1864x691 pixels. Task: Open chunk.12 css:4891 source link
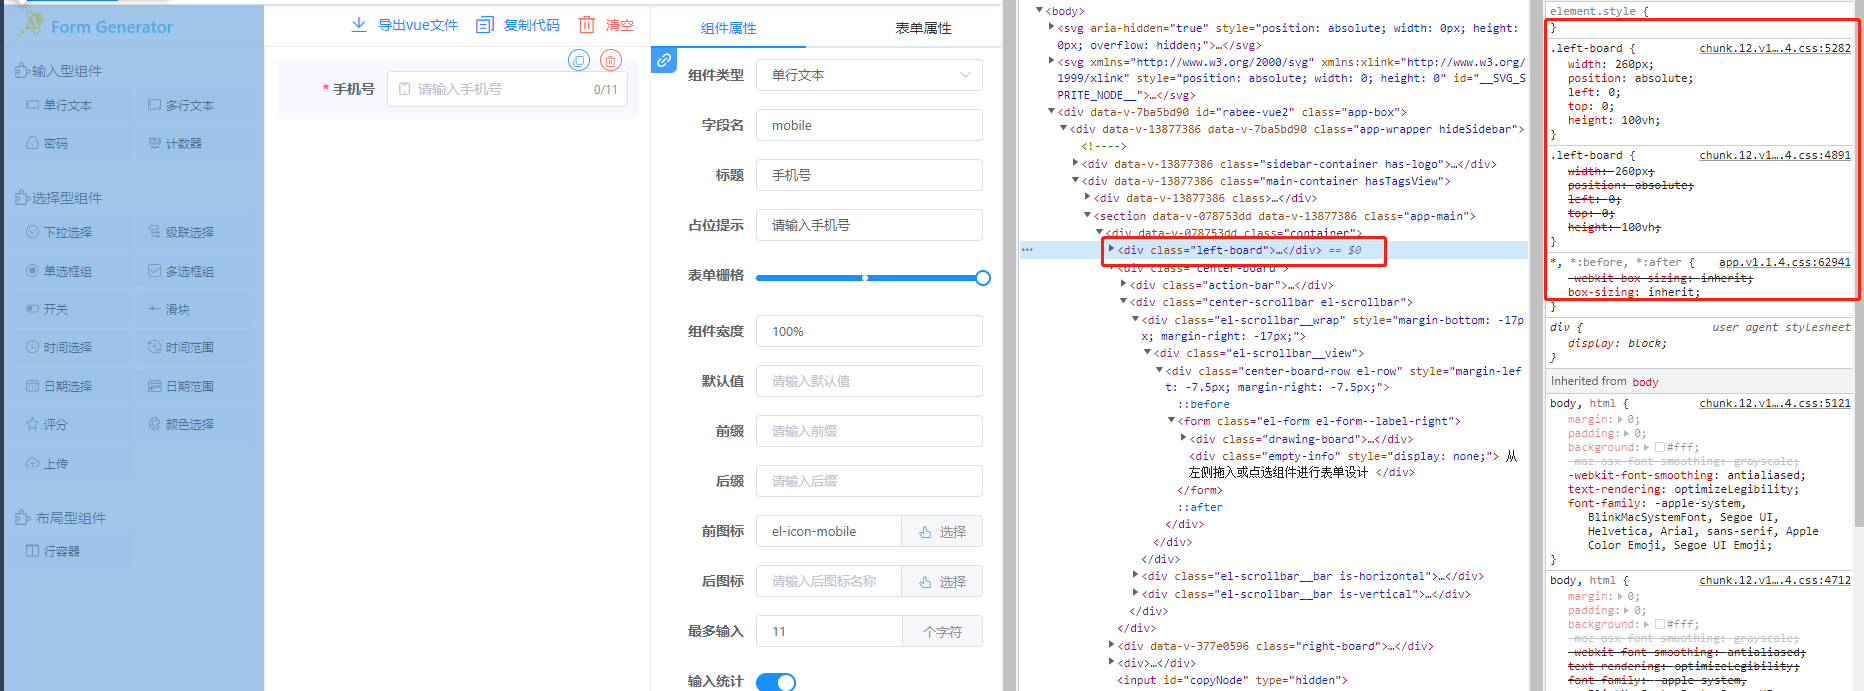point(1775,155)
